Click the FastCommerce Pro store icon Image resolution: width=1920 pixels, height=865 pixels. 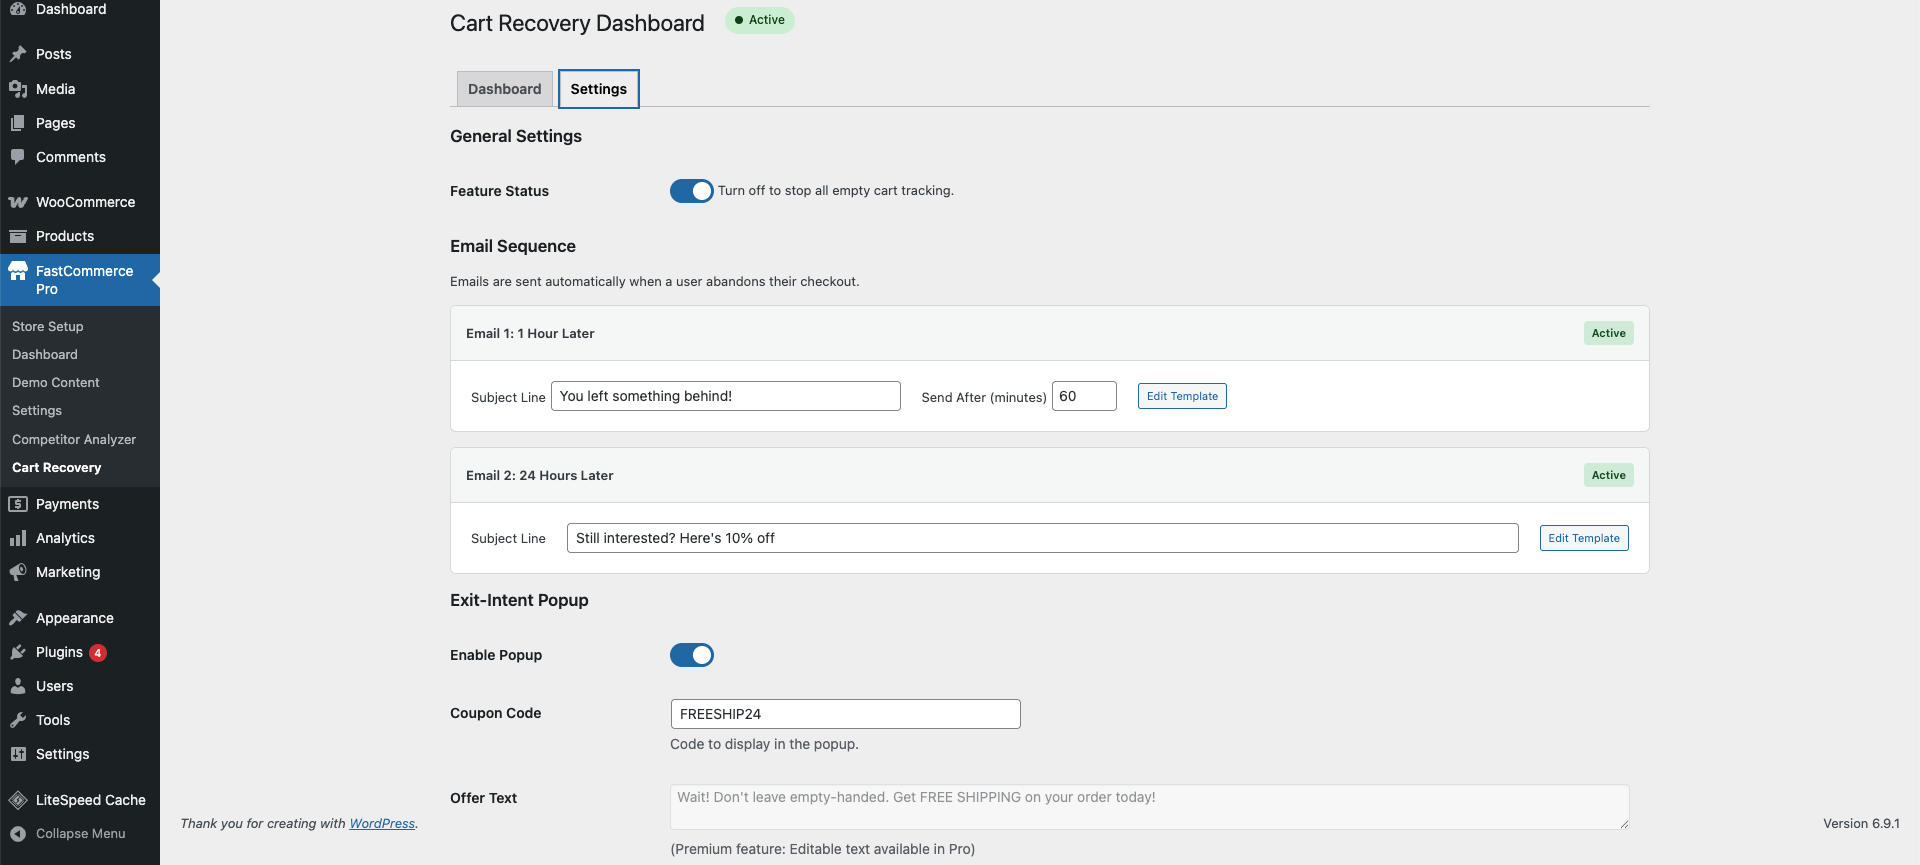pos(18,271)
